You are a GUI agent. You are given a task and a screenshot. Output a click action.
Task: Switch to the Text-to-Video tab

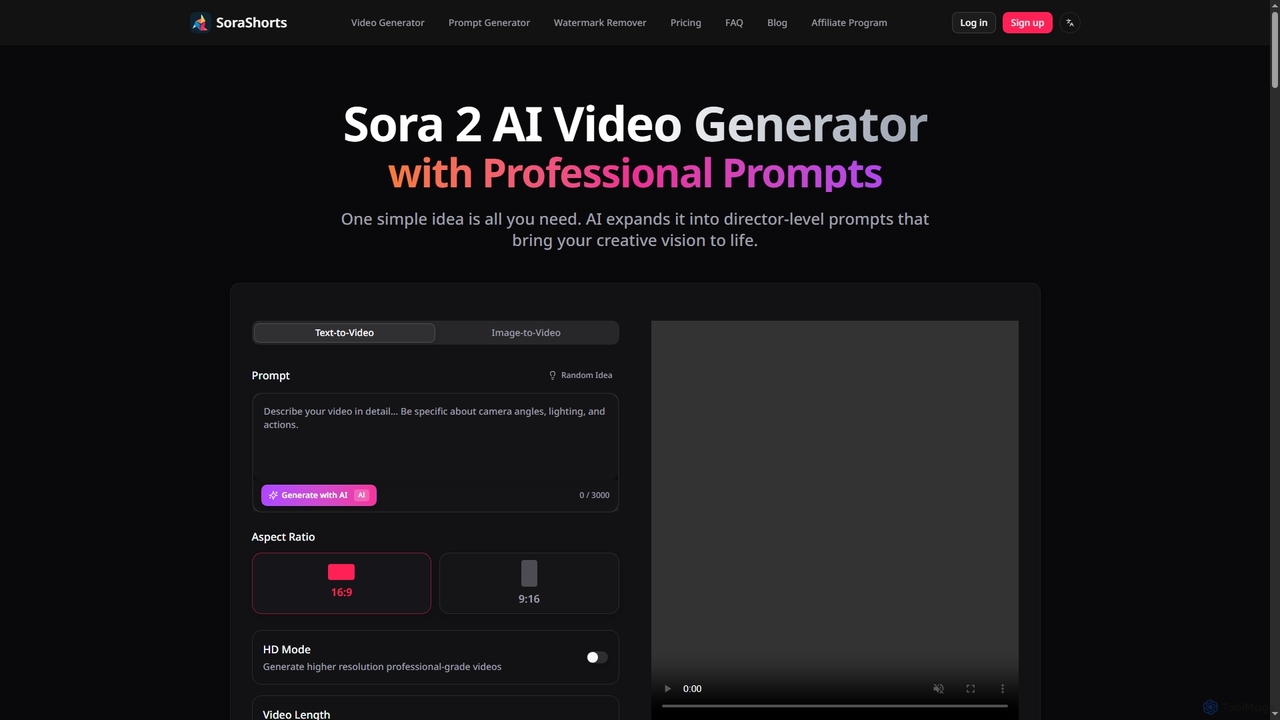pyautogui.click(x=344, y=332)
